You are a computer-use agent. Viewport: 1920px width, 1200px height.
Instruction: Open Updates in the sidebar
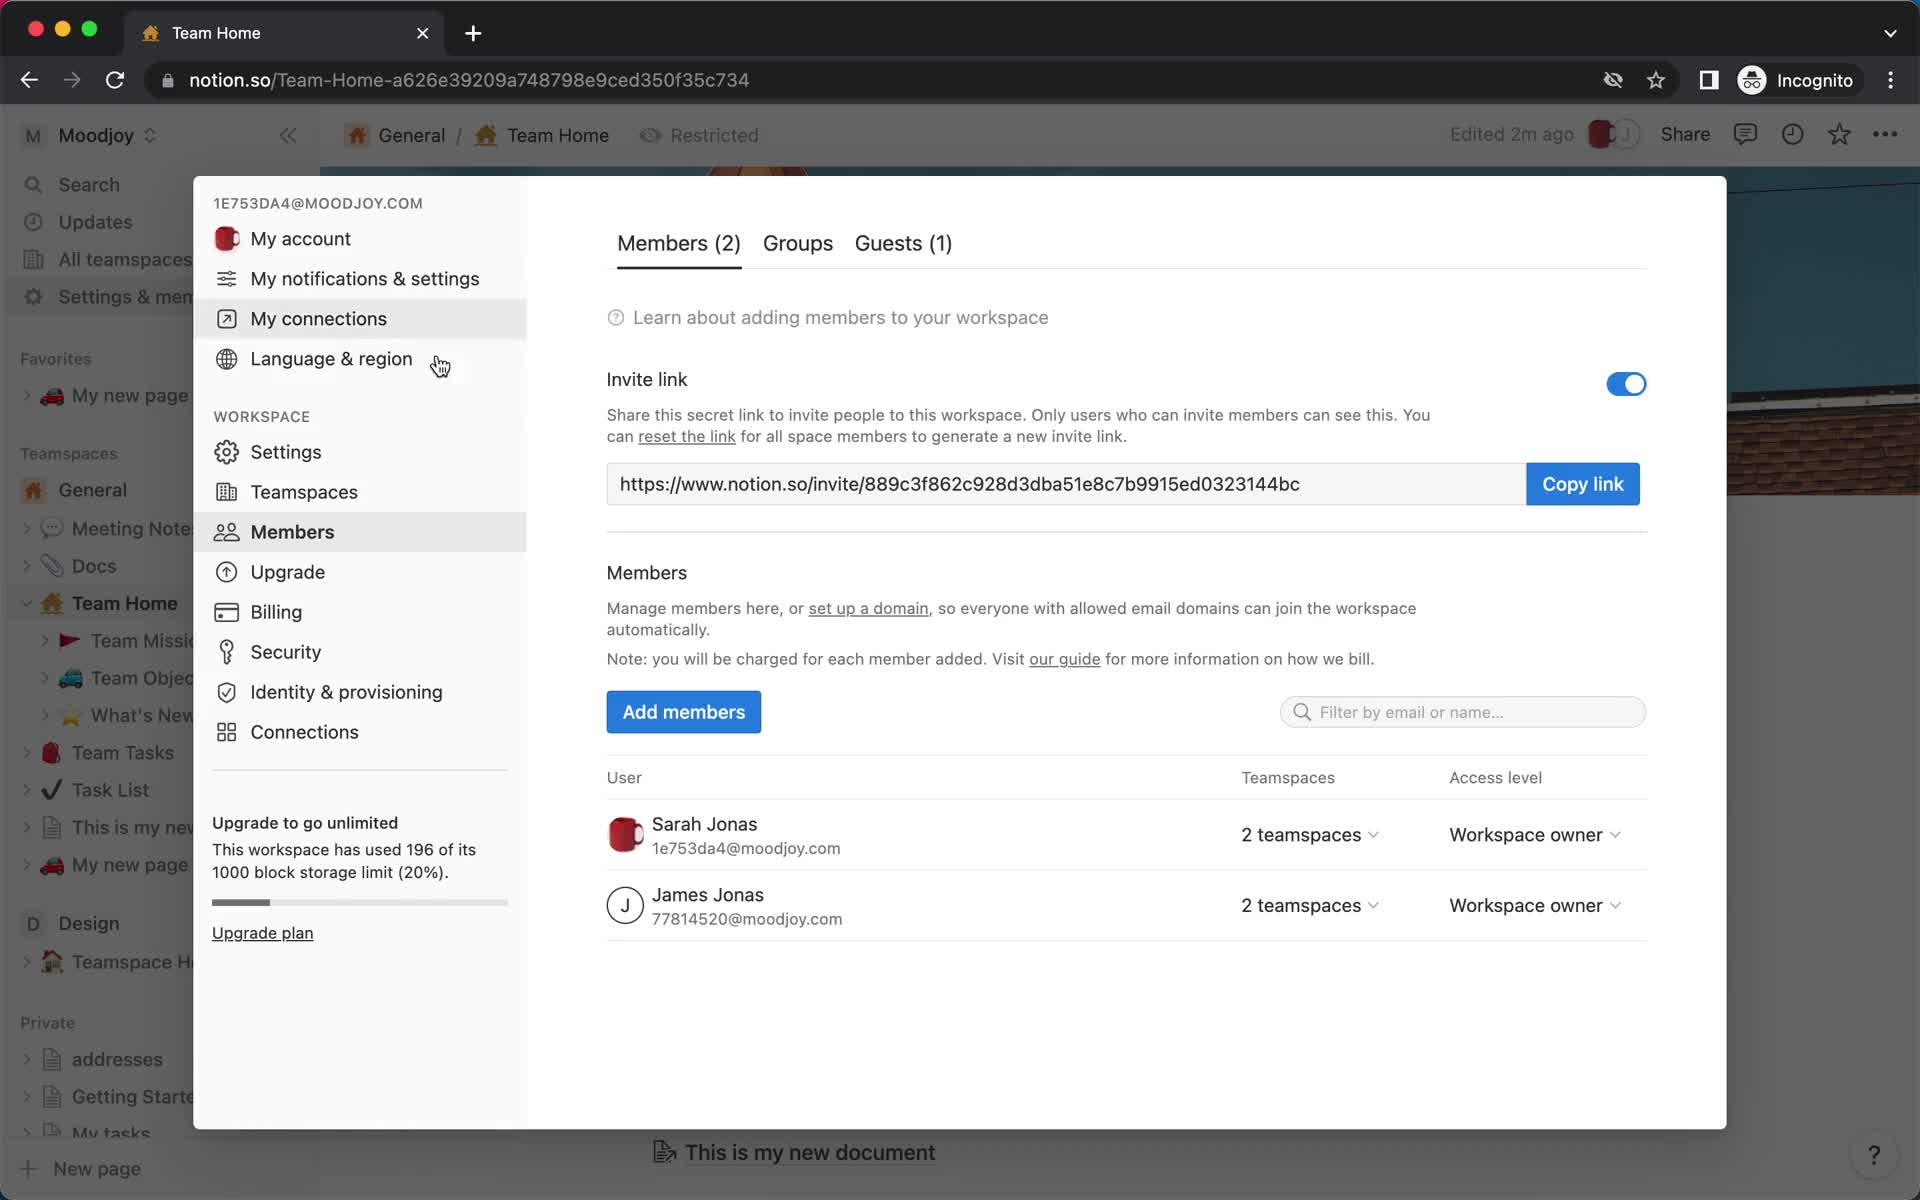95,222
